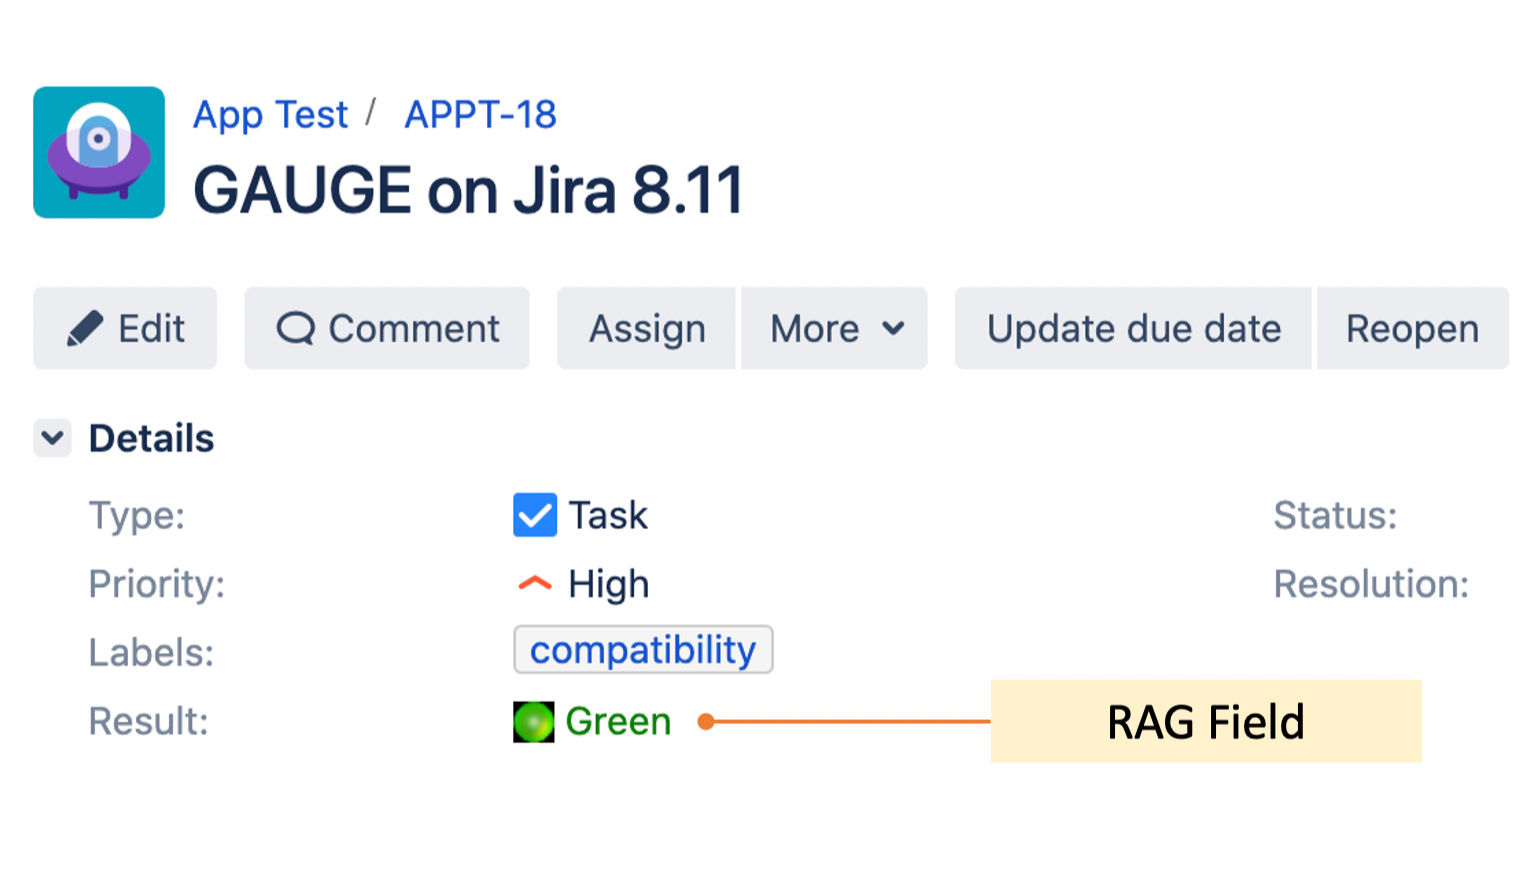The height and width of the screenshot is (872, 1532).
Task: Click the Reopen button
Action: 1412,328
